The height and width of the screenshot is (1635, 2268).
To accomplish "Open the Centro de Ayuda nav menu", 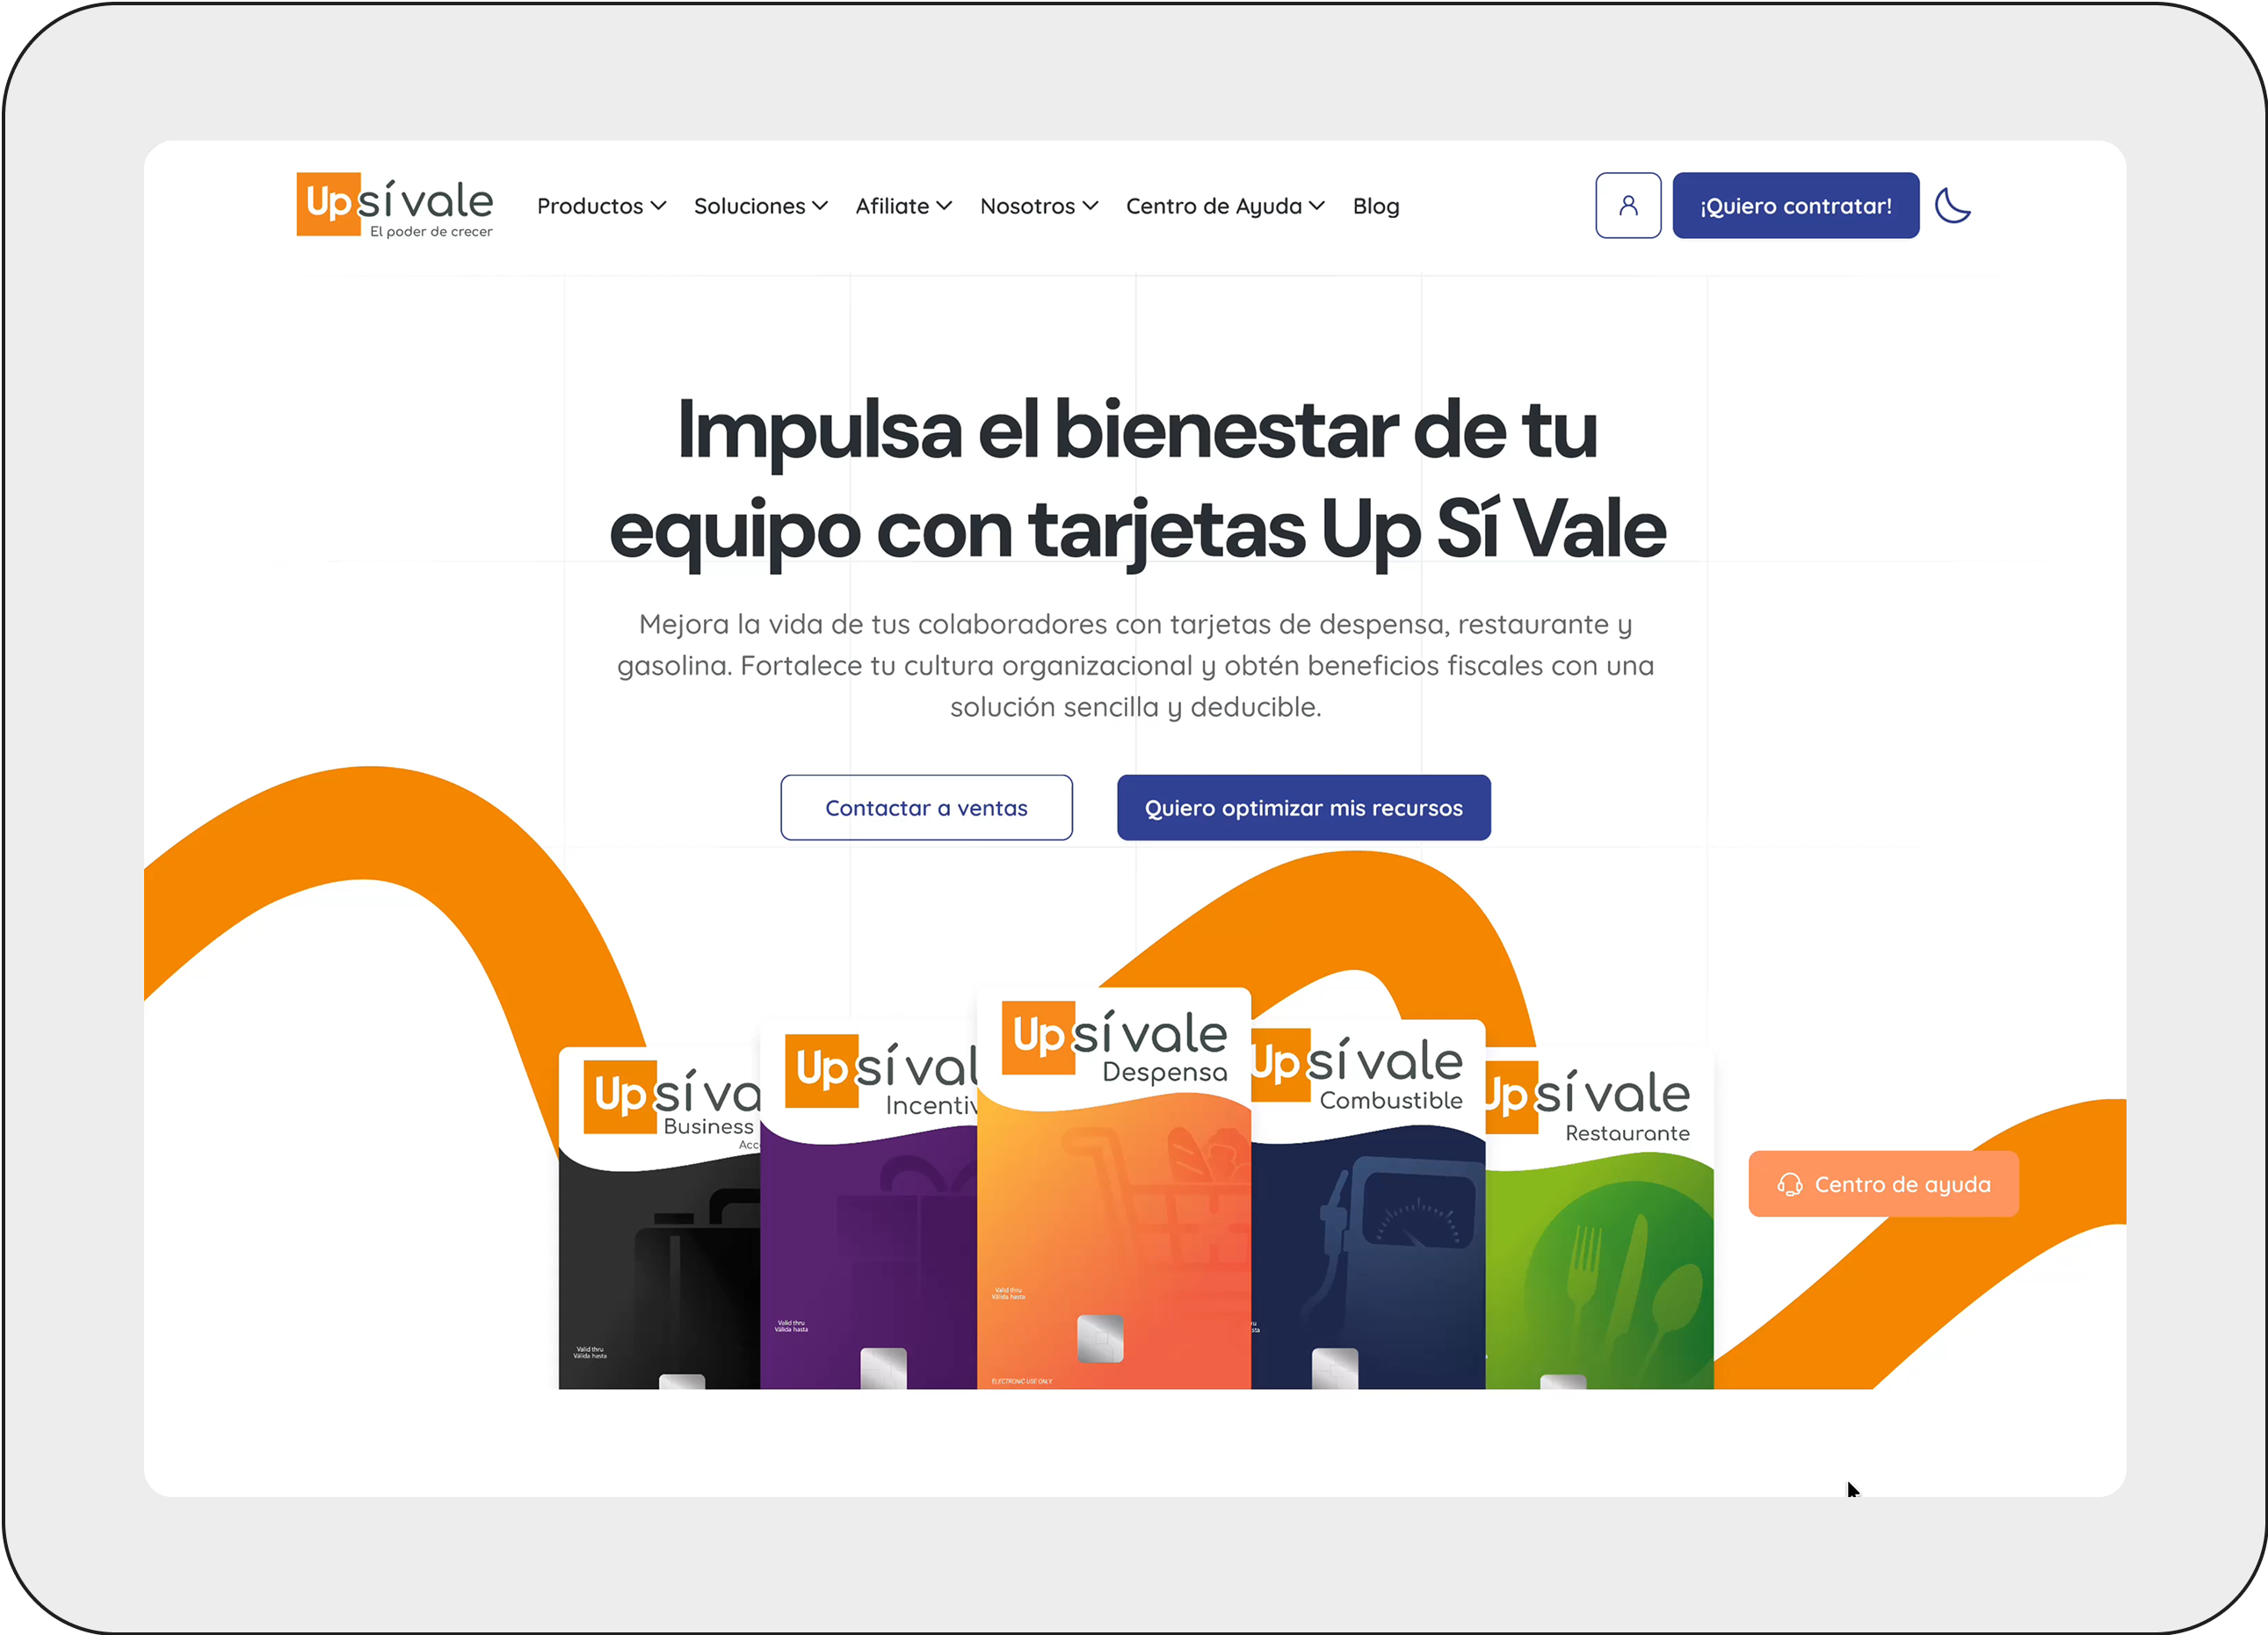I will 1224,205.
